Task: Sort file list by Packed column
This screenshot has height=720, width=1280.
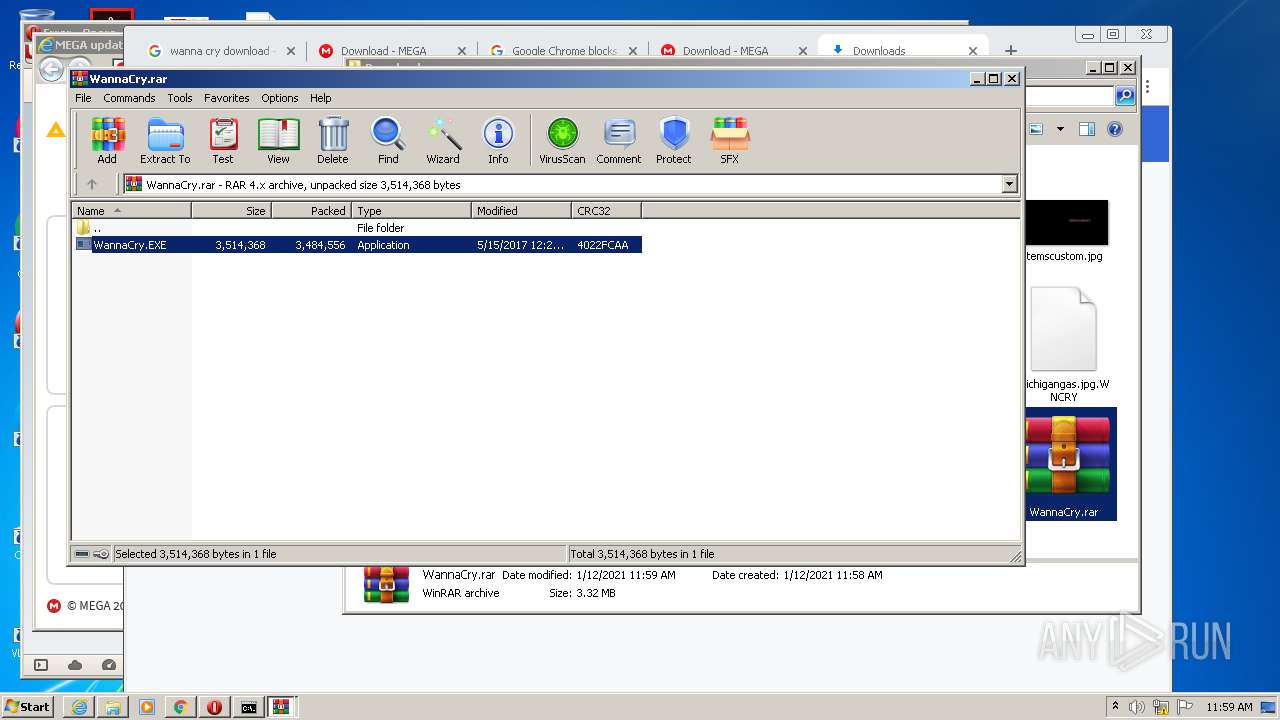Action: [311, 211]
